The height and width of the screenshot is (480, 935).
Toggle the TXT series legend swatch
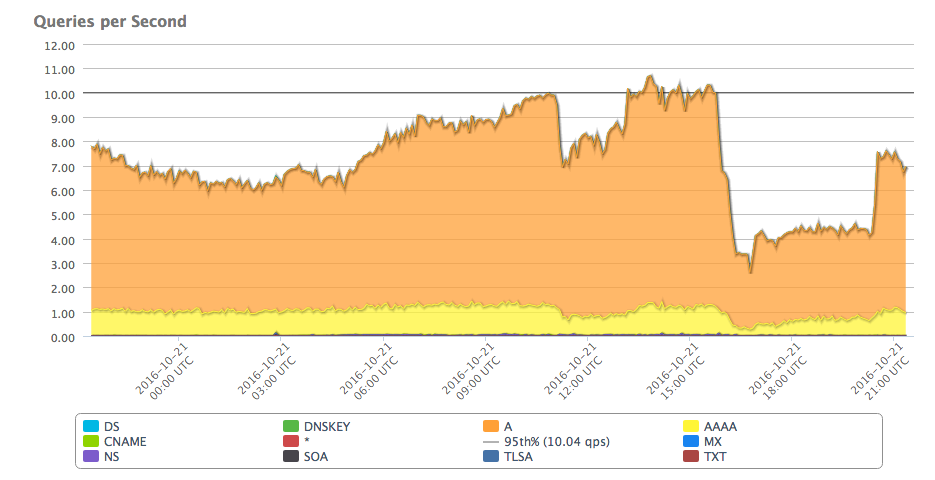click(x=691, y=456)
